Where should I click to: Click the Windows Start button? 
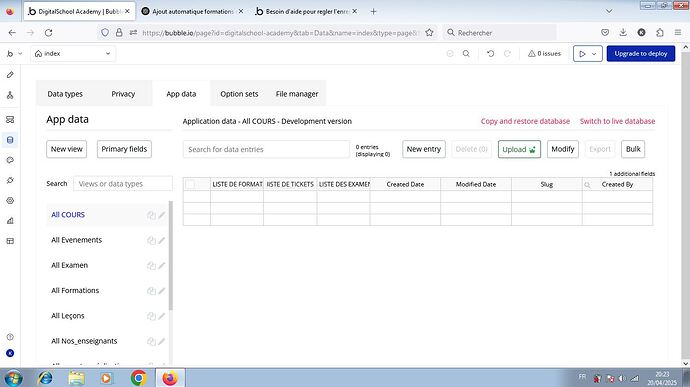[x=13, y=378]
